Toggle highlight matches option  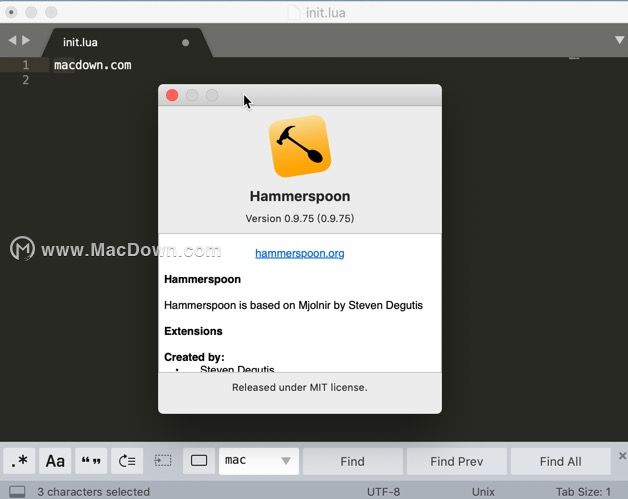199,461
